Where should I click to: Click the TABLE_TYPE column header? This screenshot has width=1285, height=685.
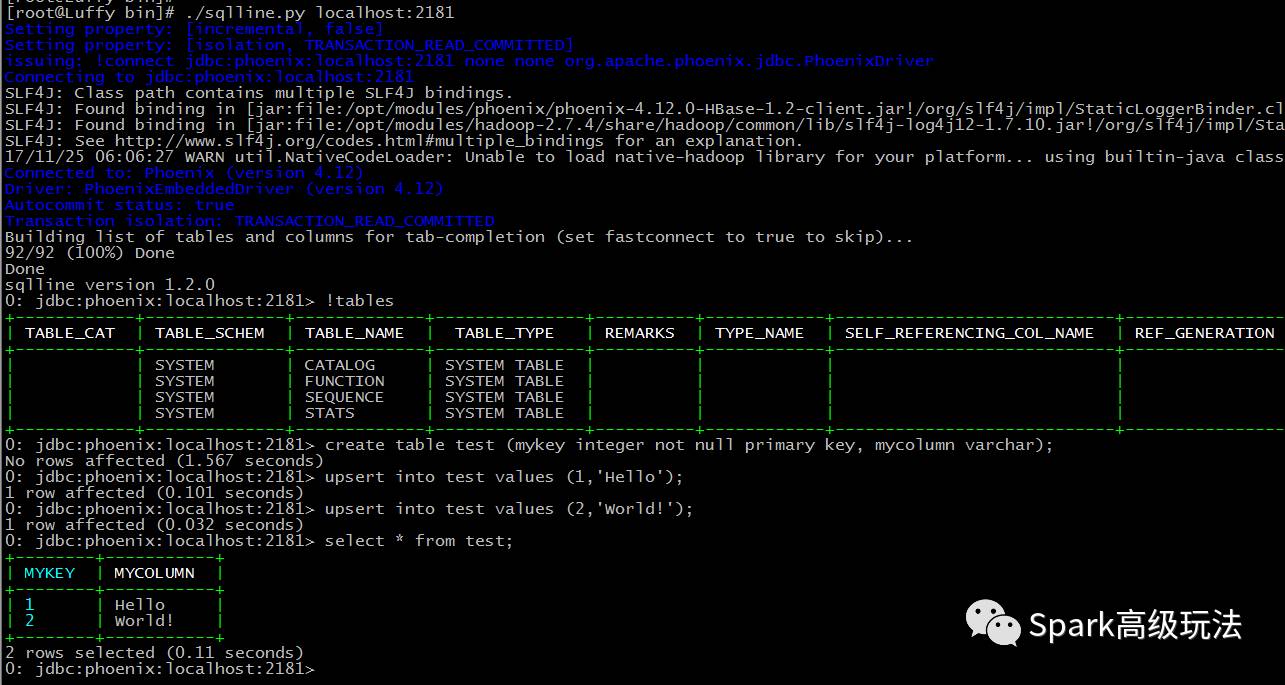coord(504,333)
